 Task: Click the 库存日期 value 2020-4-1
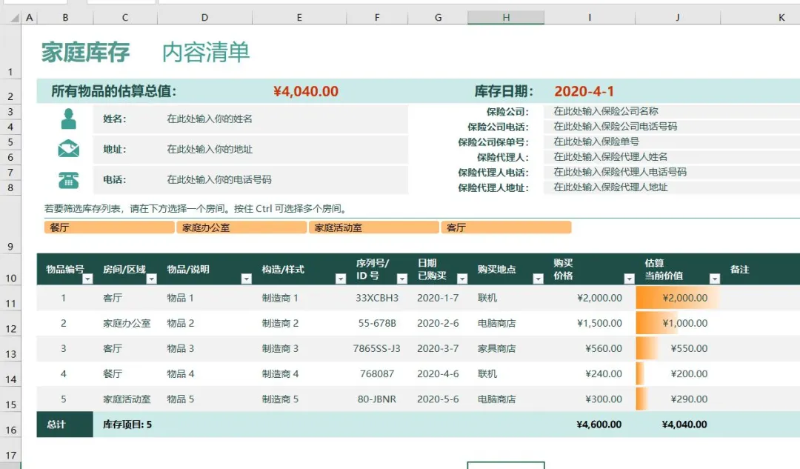point(584,91)
